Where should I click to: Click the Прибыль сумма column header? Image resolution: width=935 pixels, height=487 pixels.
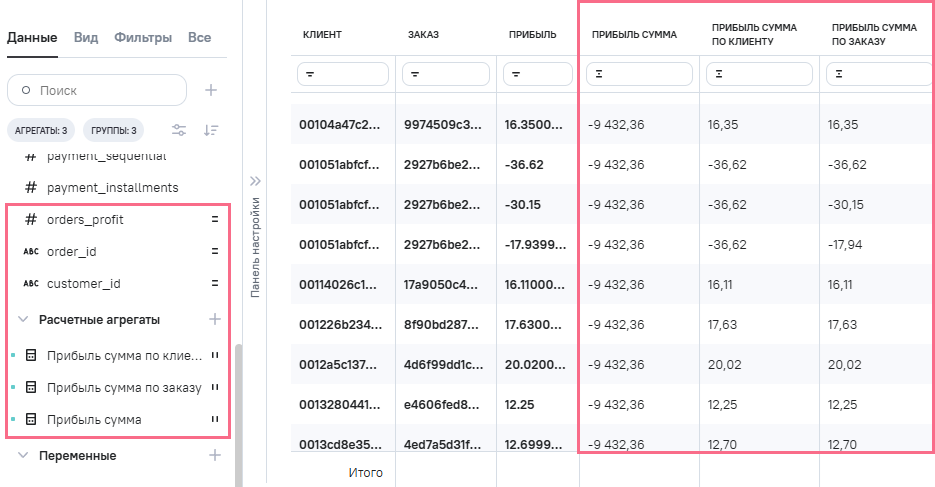point(634,35)
